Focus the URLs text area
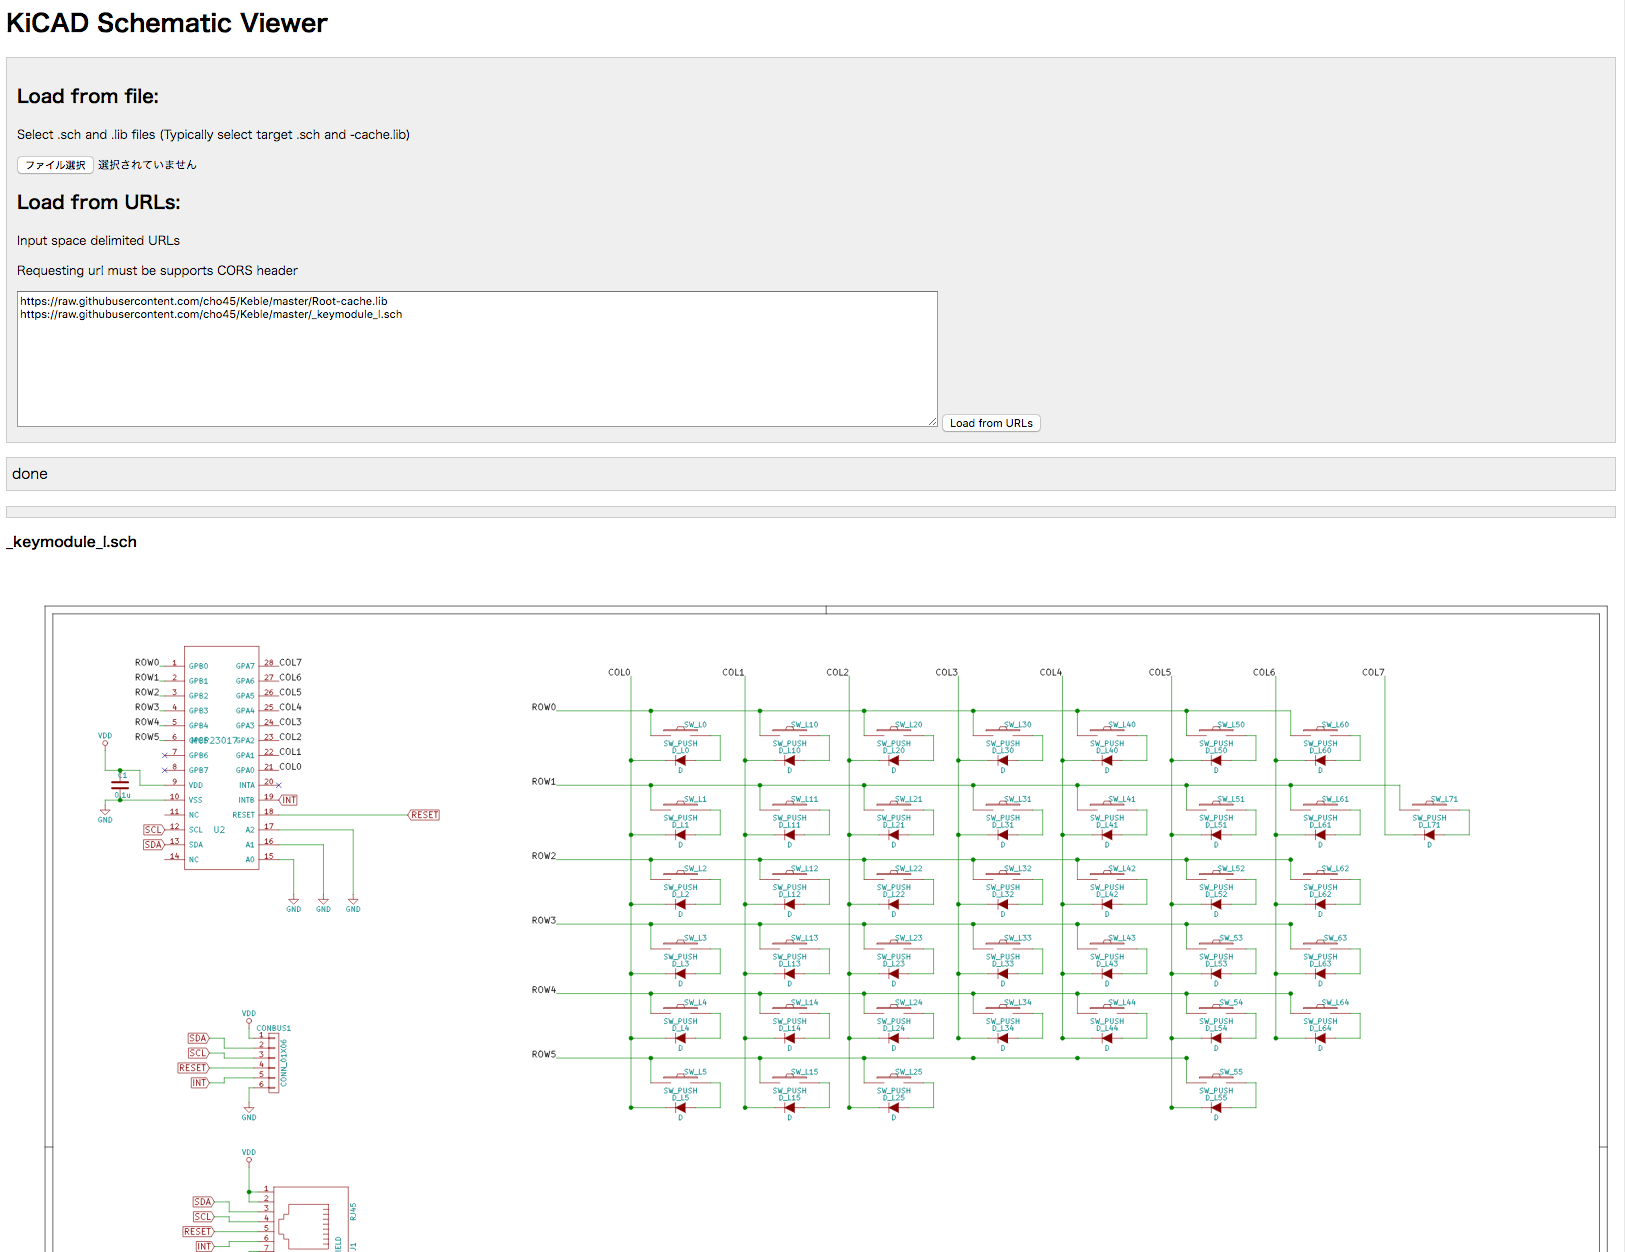Viewport: 1625px width, 1252px height. coord(476,358)
